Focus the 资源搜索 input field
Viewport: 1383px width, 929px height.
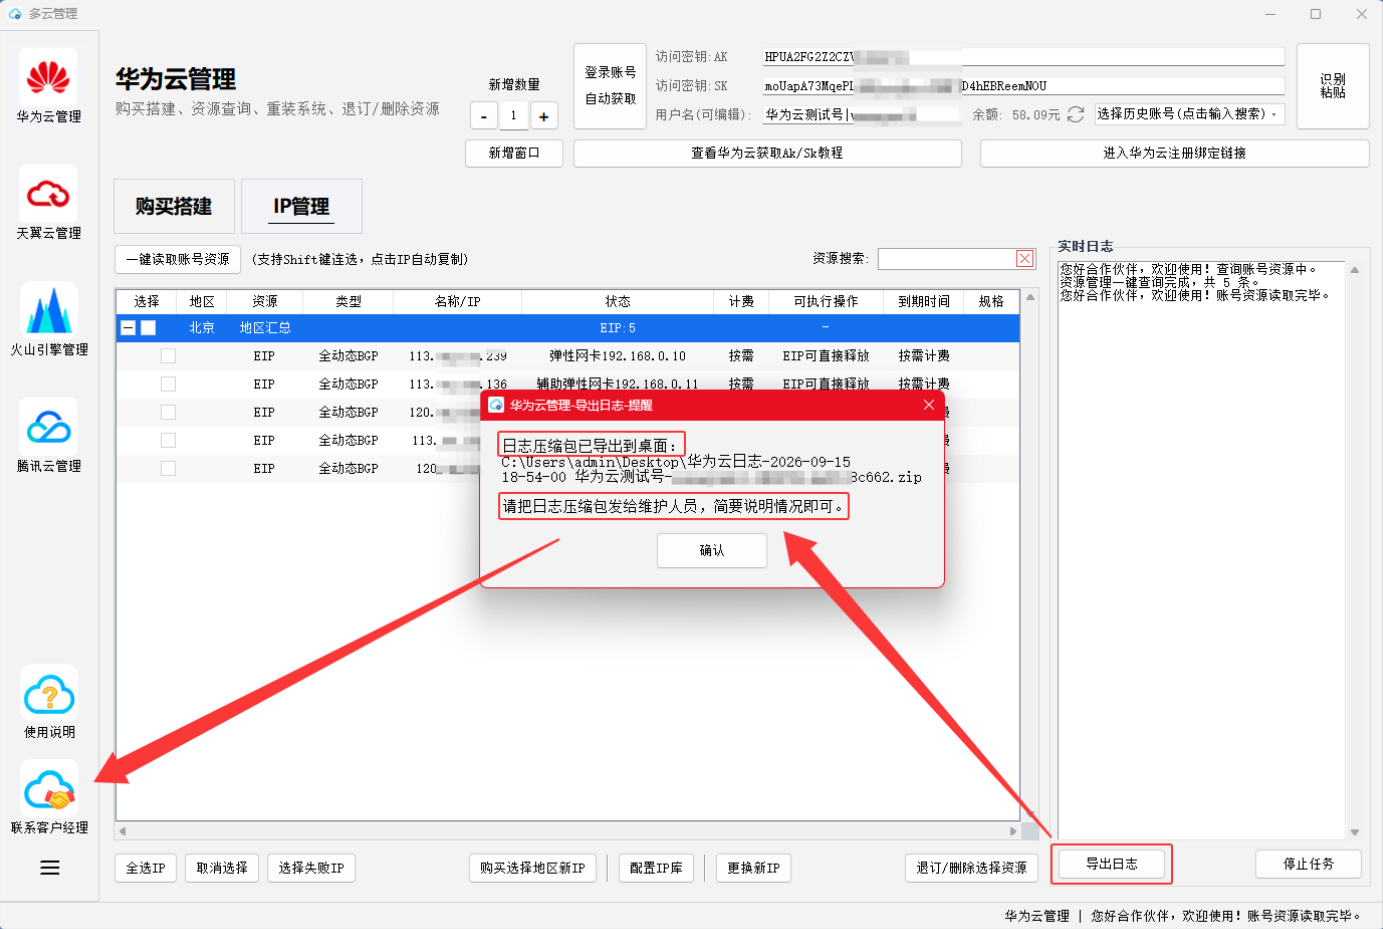coord(948,259)
